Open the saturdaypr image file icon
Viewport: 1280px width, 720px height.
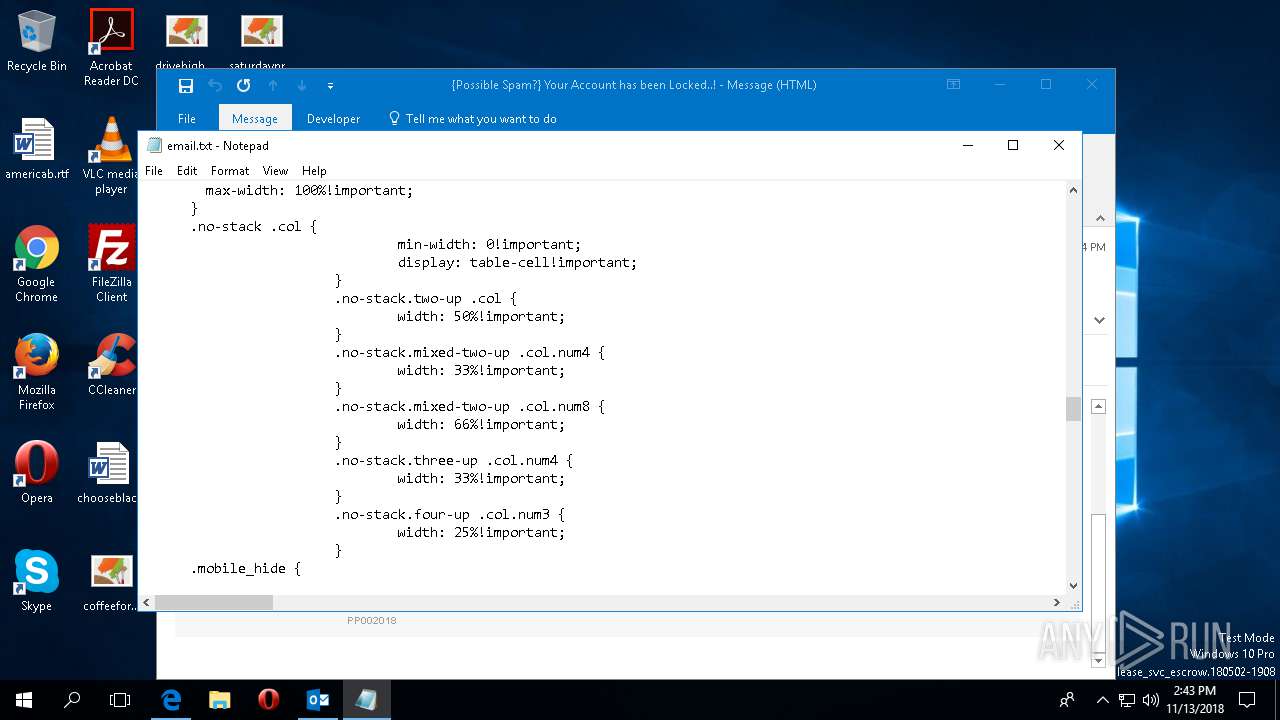[261, 42]
